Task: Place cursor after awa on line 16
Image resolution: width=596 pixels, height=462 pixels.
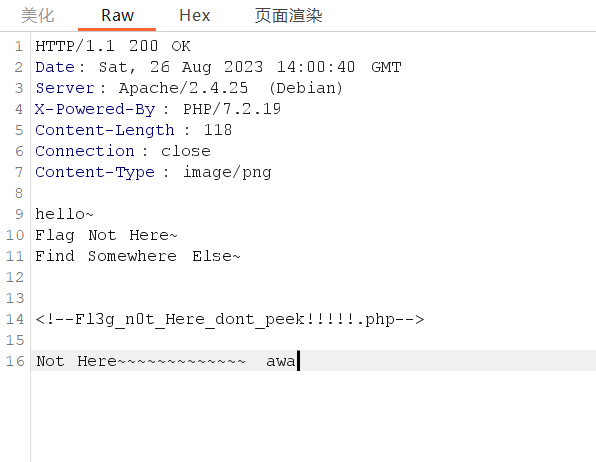Action: pos(297,361)
